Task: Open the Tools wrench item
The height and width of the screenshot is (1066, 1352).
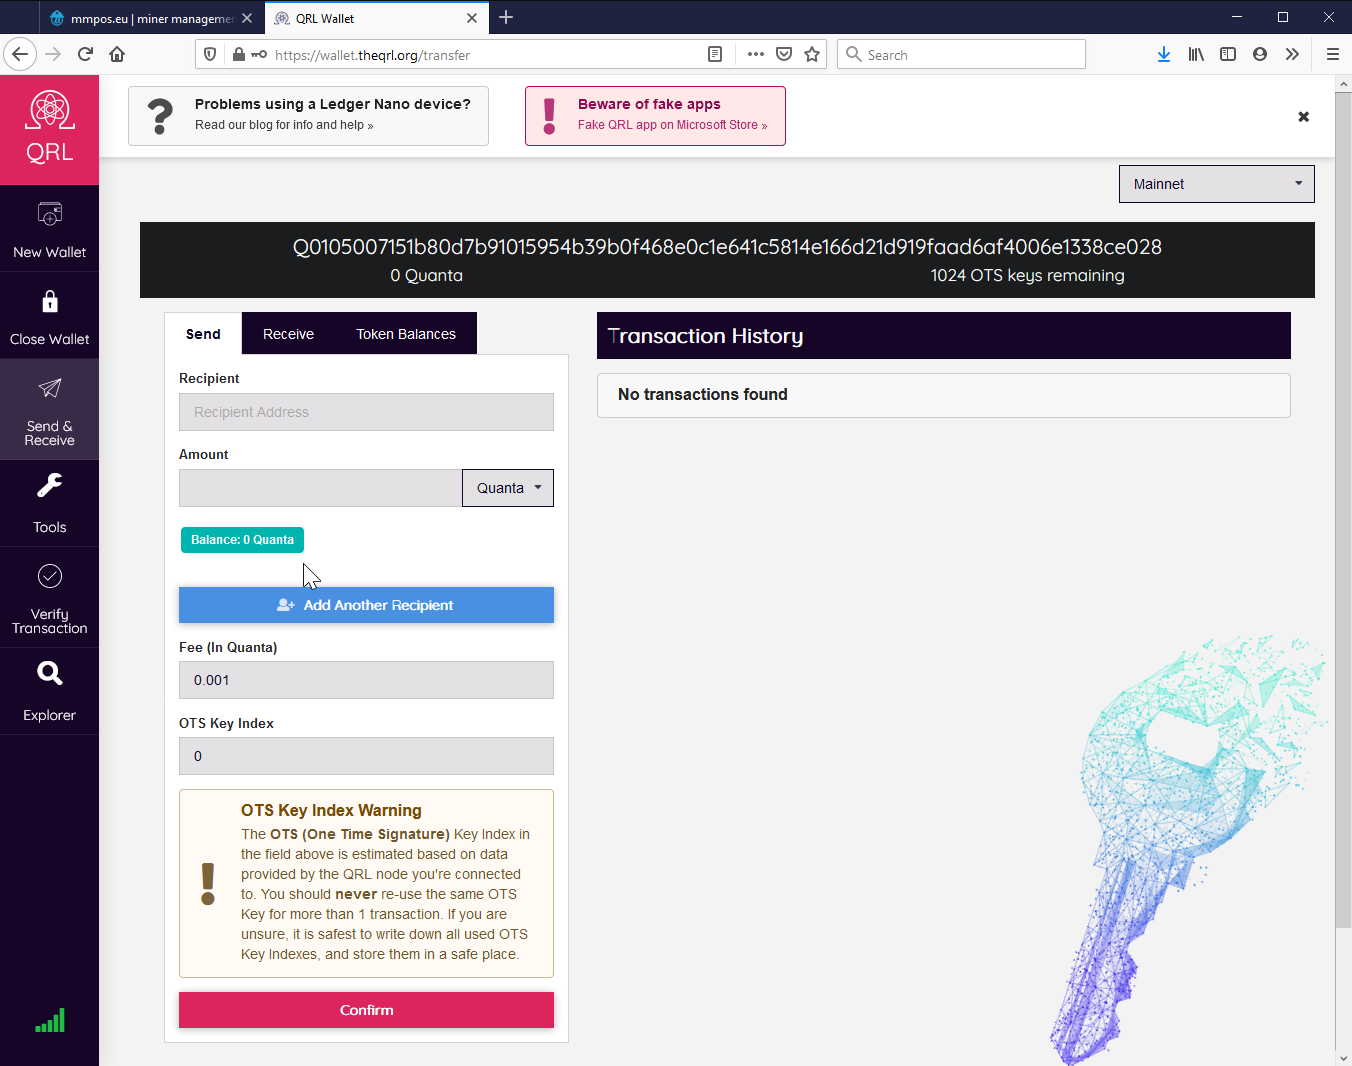Action: (49, 503)
